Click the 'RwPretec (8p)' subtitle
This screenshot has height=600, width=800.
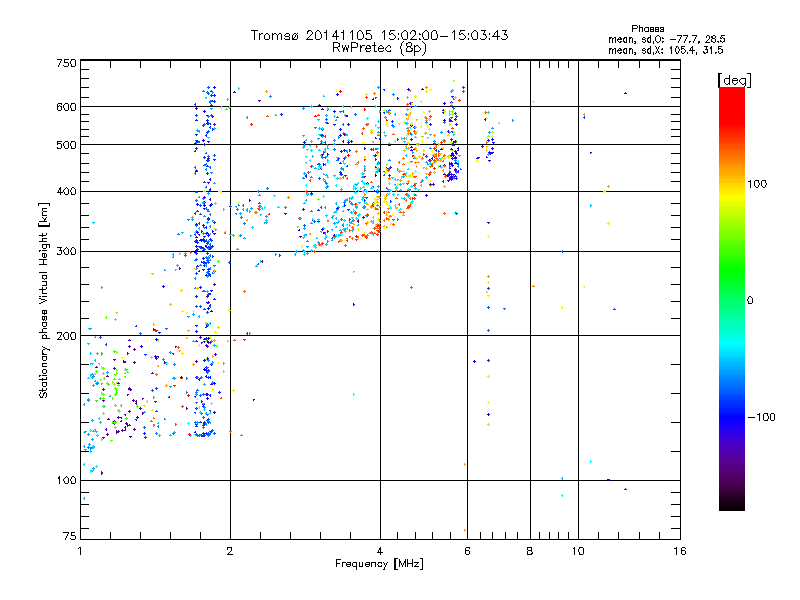[x=379, y=48]
